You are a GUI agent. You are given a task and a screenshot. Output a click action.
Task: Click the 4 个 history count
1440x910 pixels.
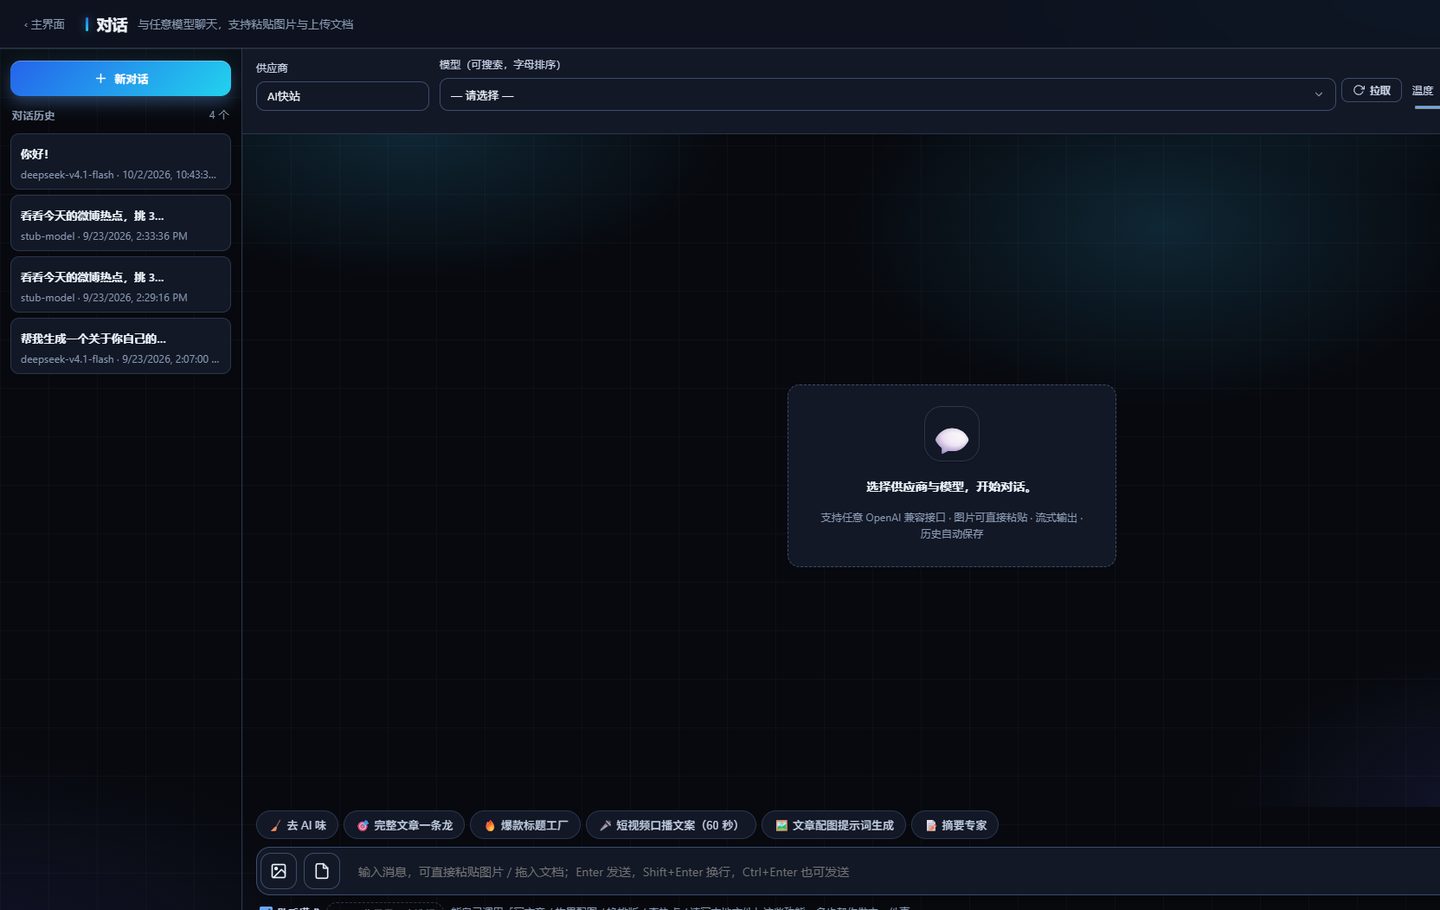pos(218,115)
